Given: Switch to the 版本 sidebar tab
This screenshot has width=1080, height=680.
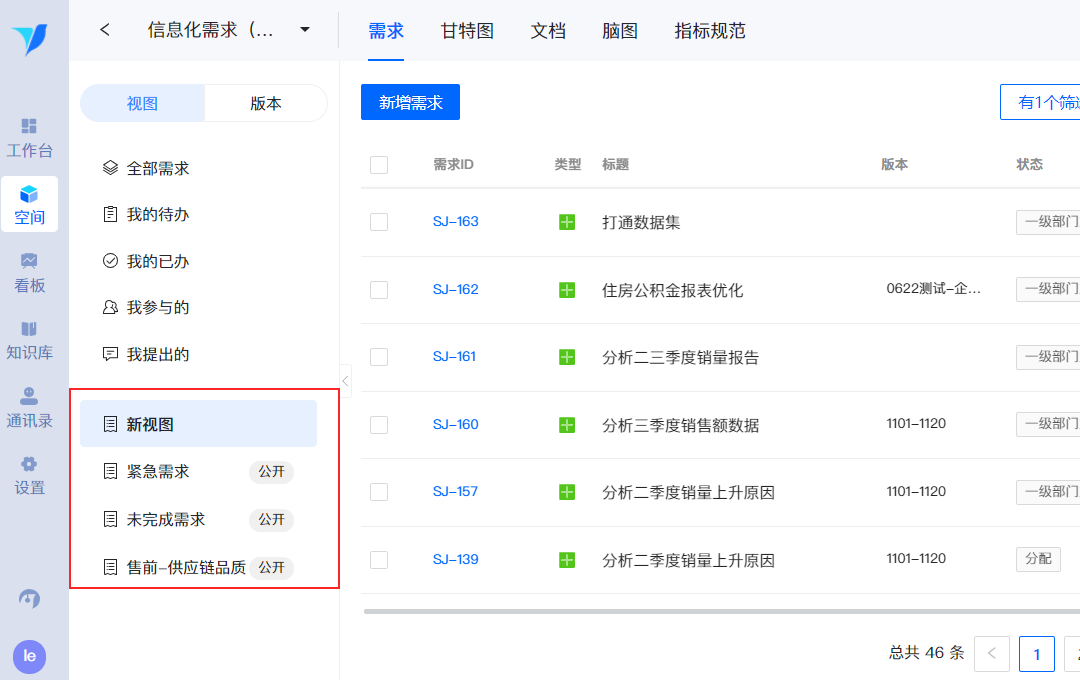Looking at the screenshot, I should coord(266,103).
